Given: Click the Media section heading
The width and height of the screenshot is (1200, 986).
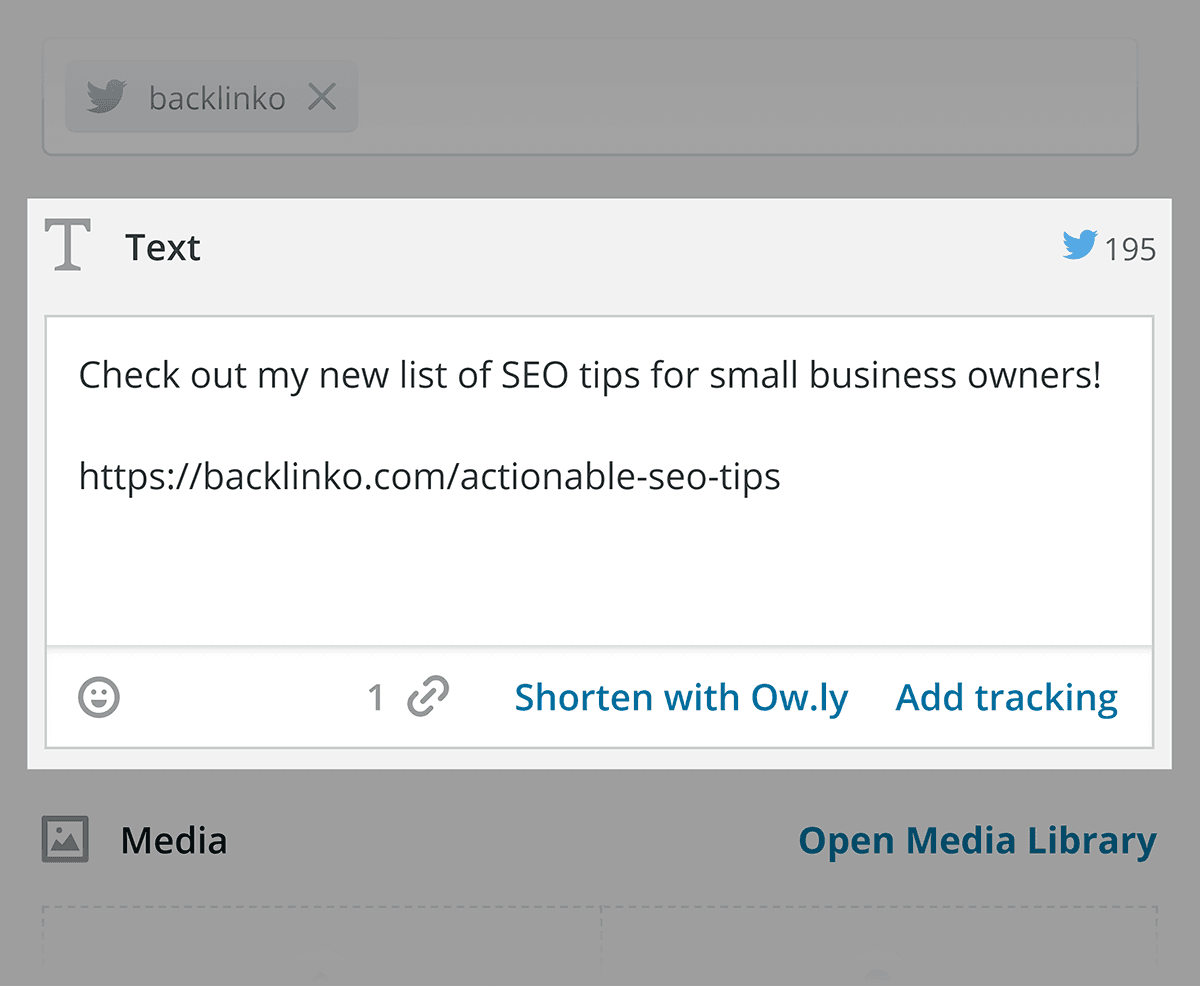Looking at the screenshot, I should point(174,840).
